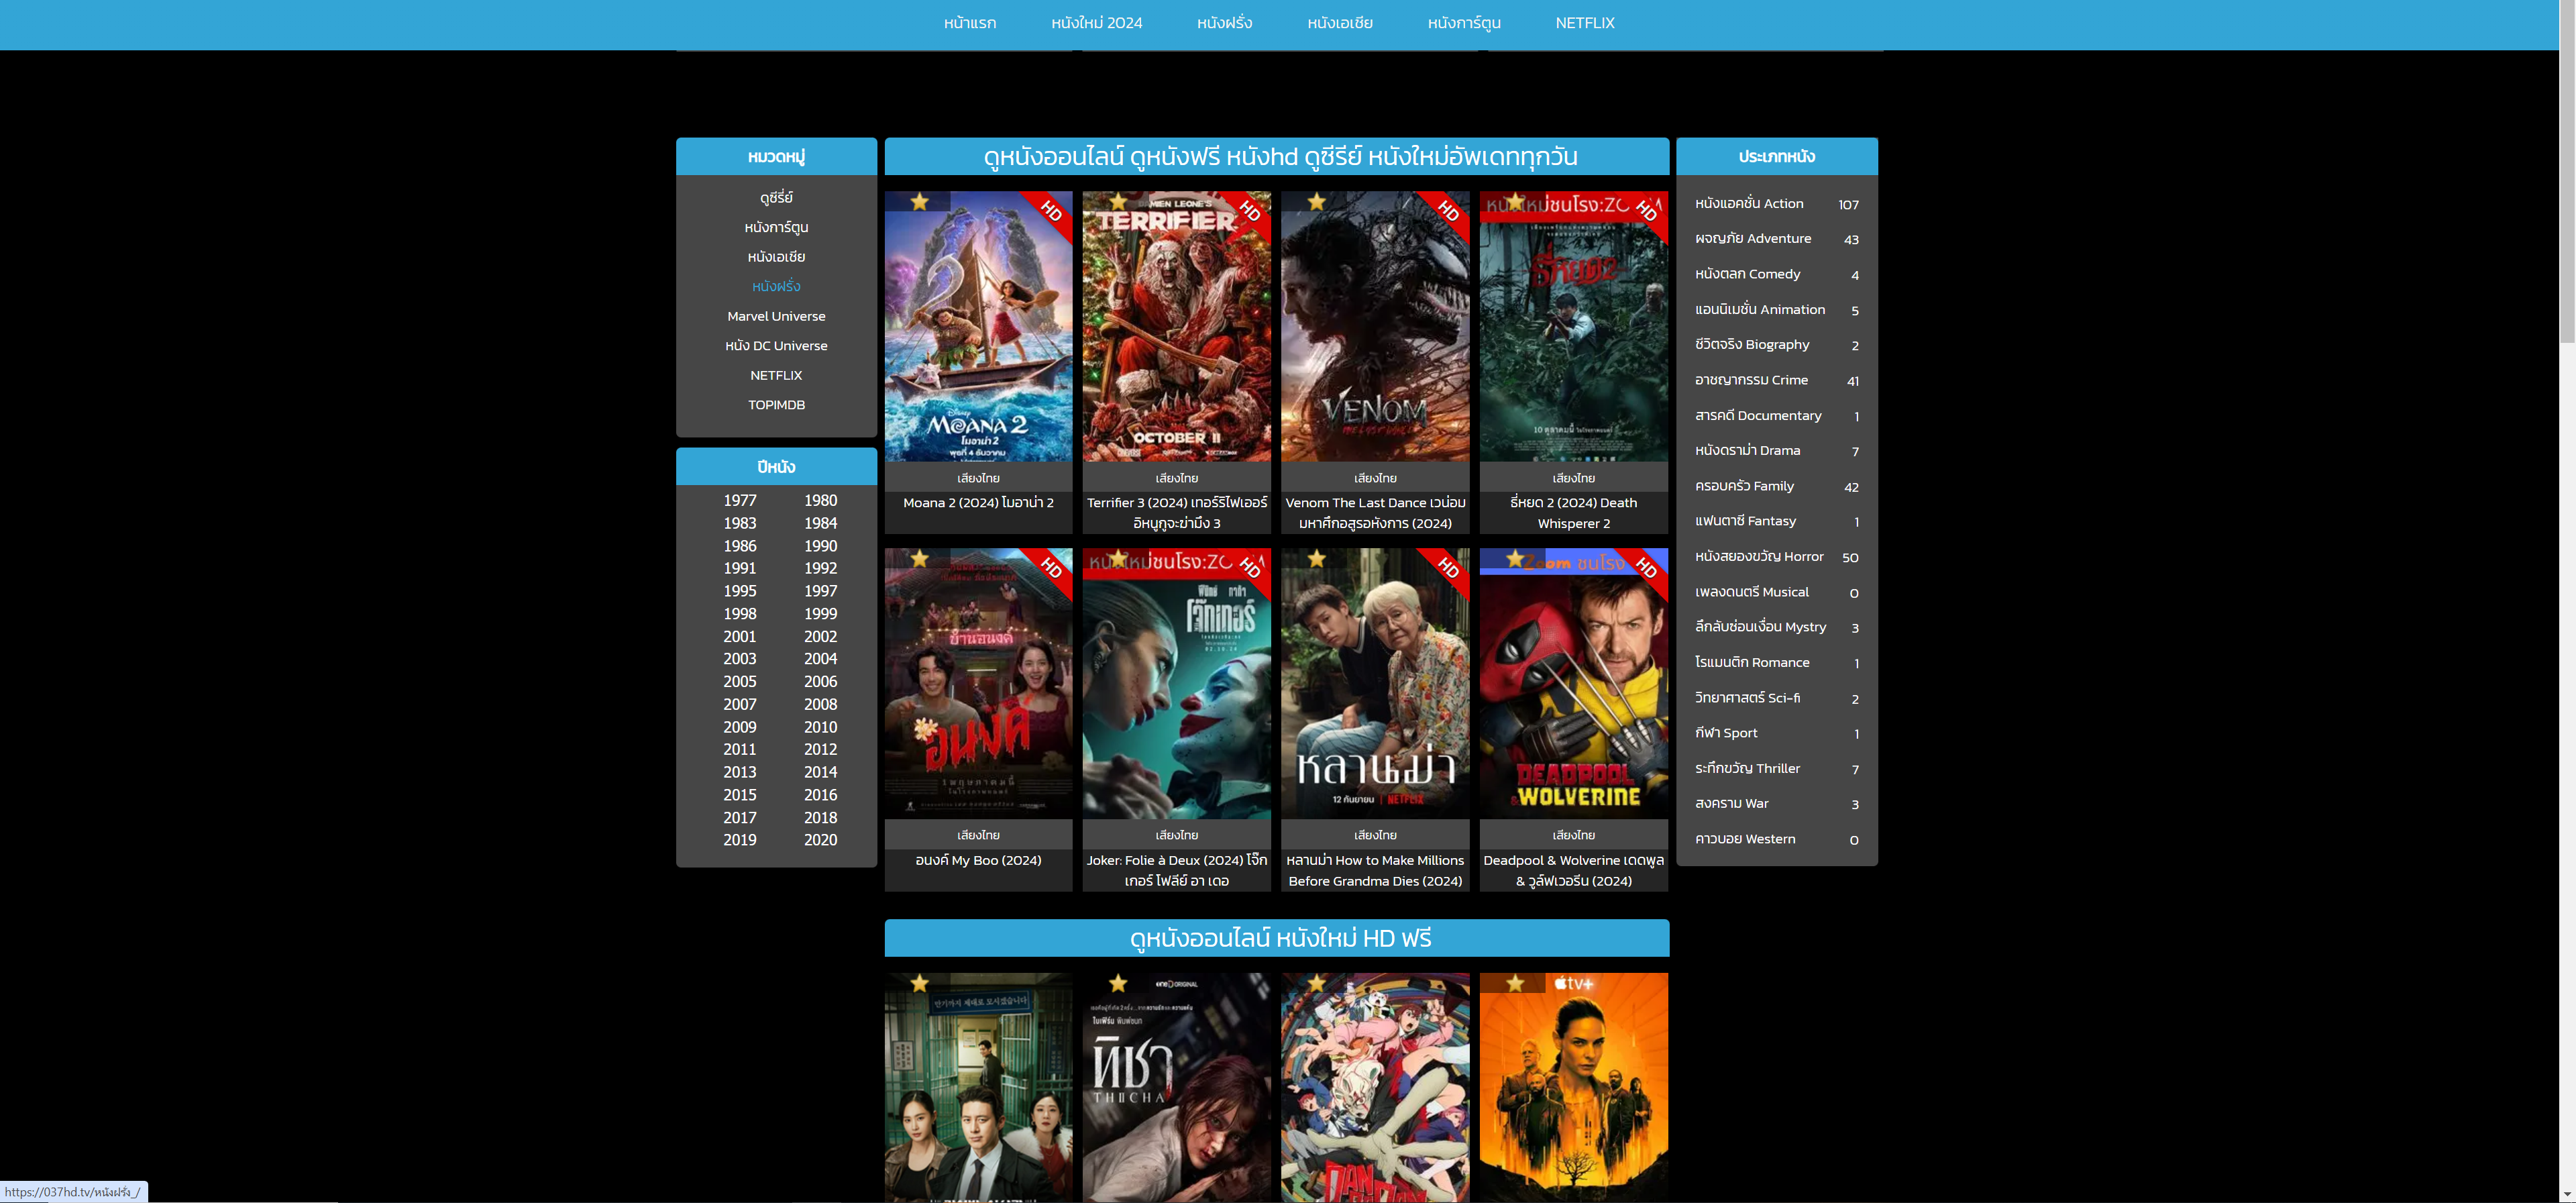Click the star icon on My Boo poster
Image resolution: width=2576 pixels, height=1203 pixels.
coord(919,559)
